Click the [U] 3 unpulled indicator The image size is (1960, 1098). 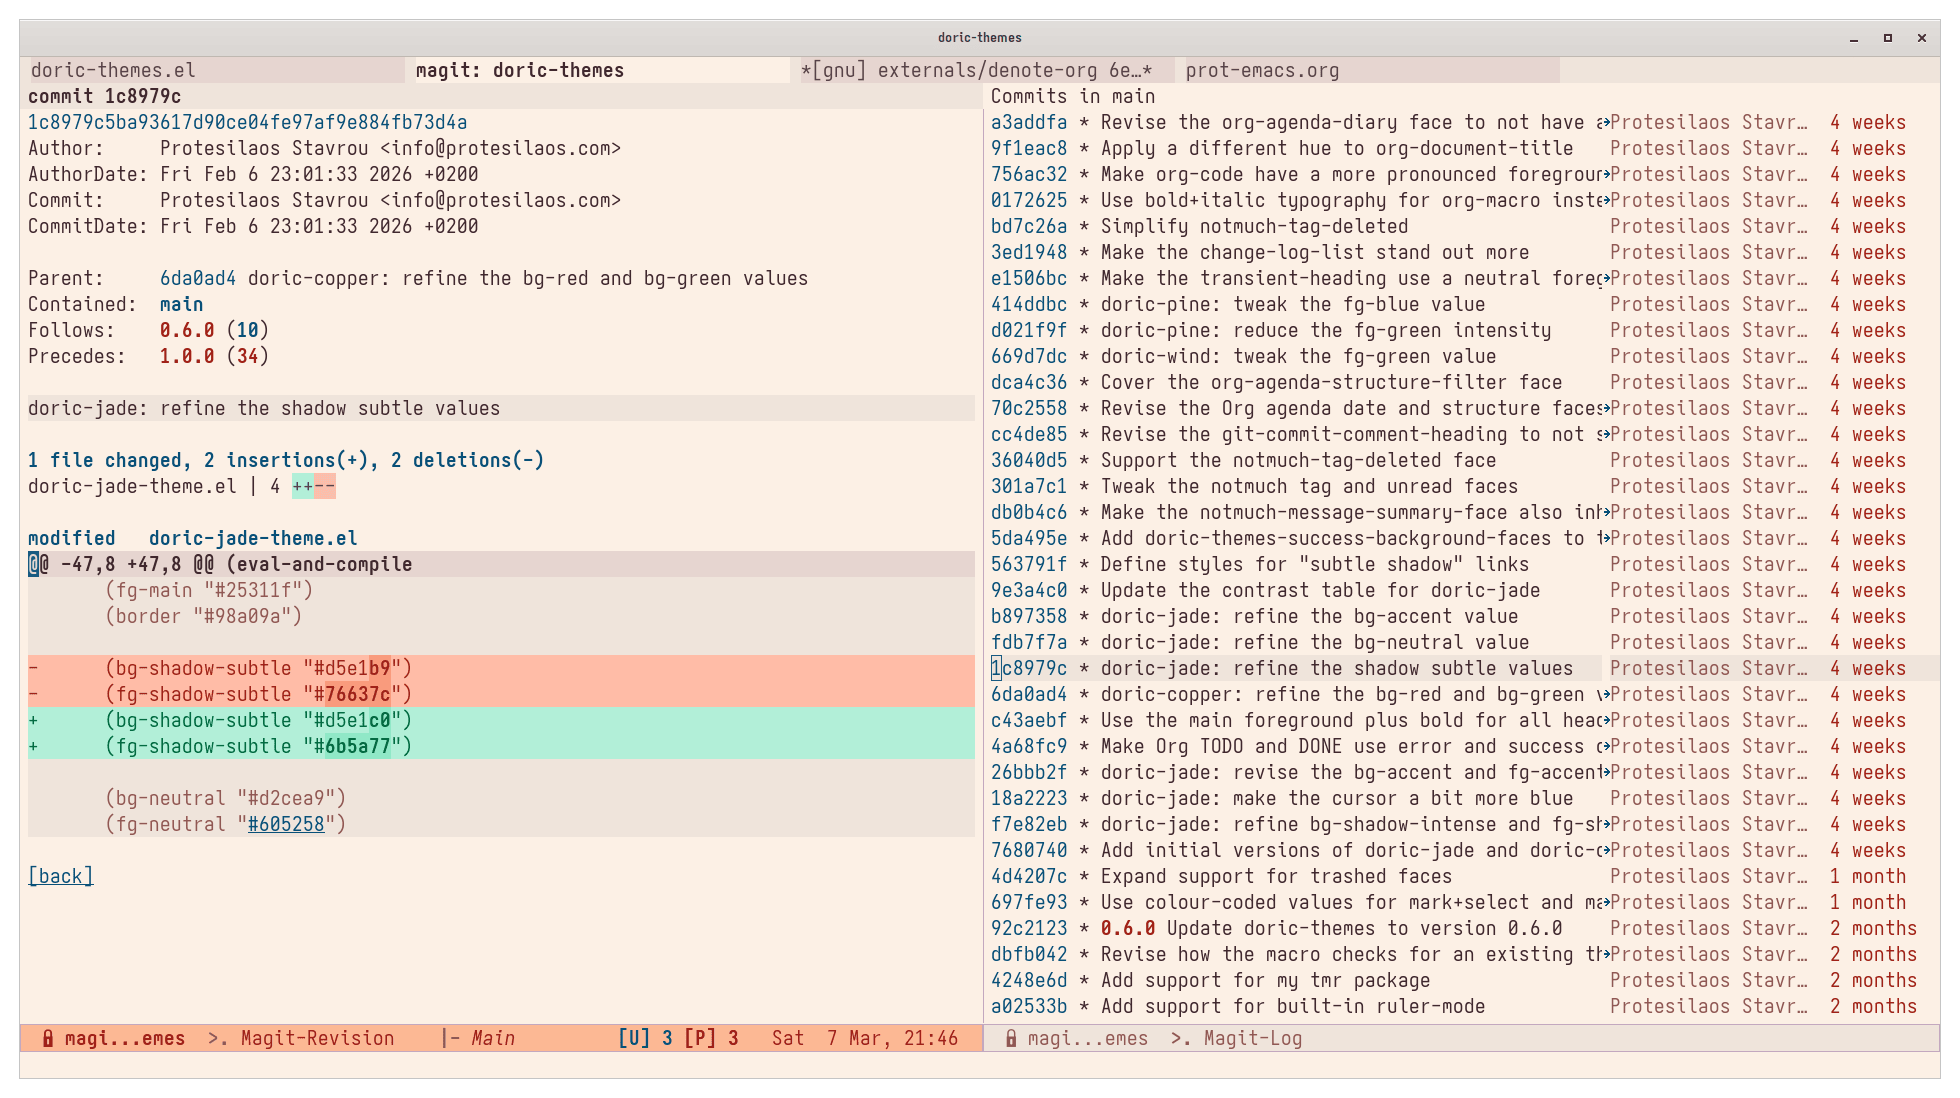[x=645, y=1038]
